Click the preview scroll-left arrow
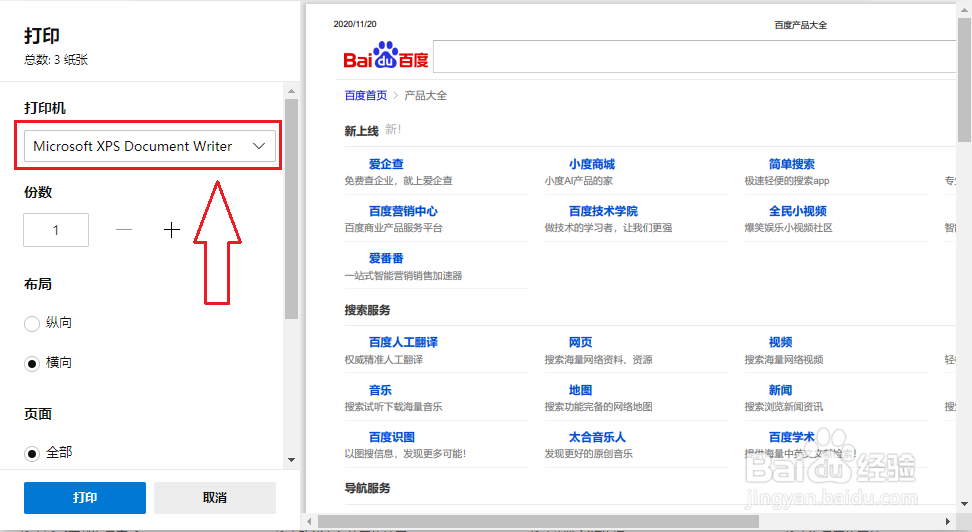Viewport: 972px width, 532px height. click(x=310, y=521)
